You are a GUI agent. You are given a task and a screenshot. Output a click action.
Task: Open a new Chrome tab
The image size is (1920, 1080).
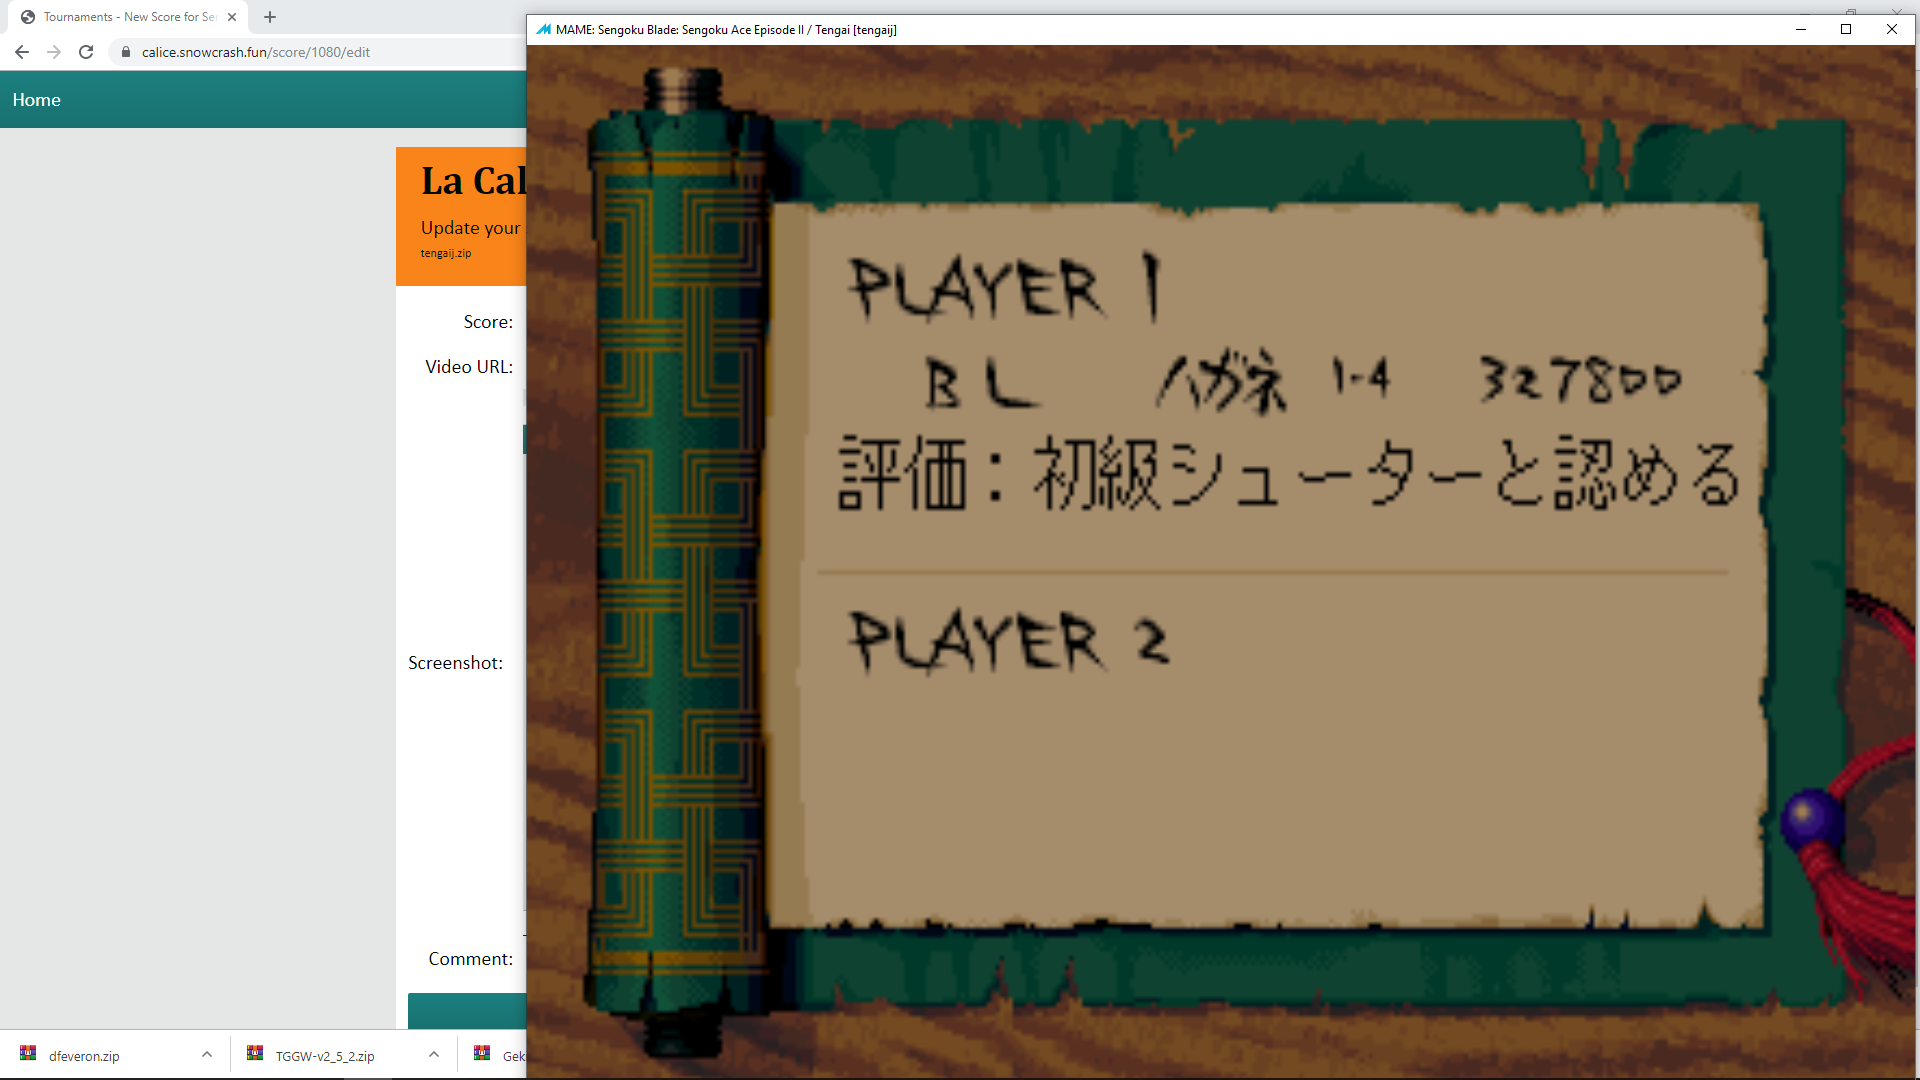click(x=270, y=17)
